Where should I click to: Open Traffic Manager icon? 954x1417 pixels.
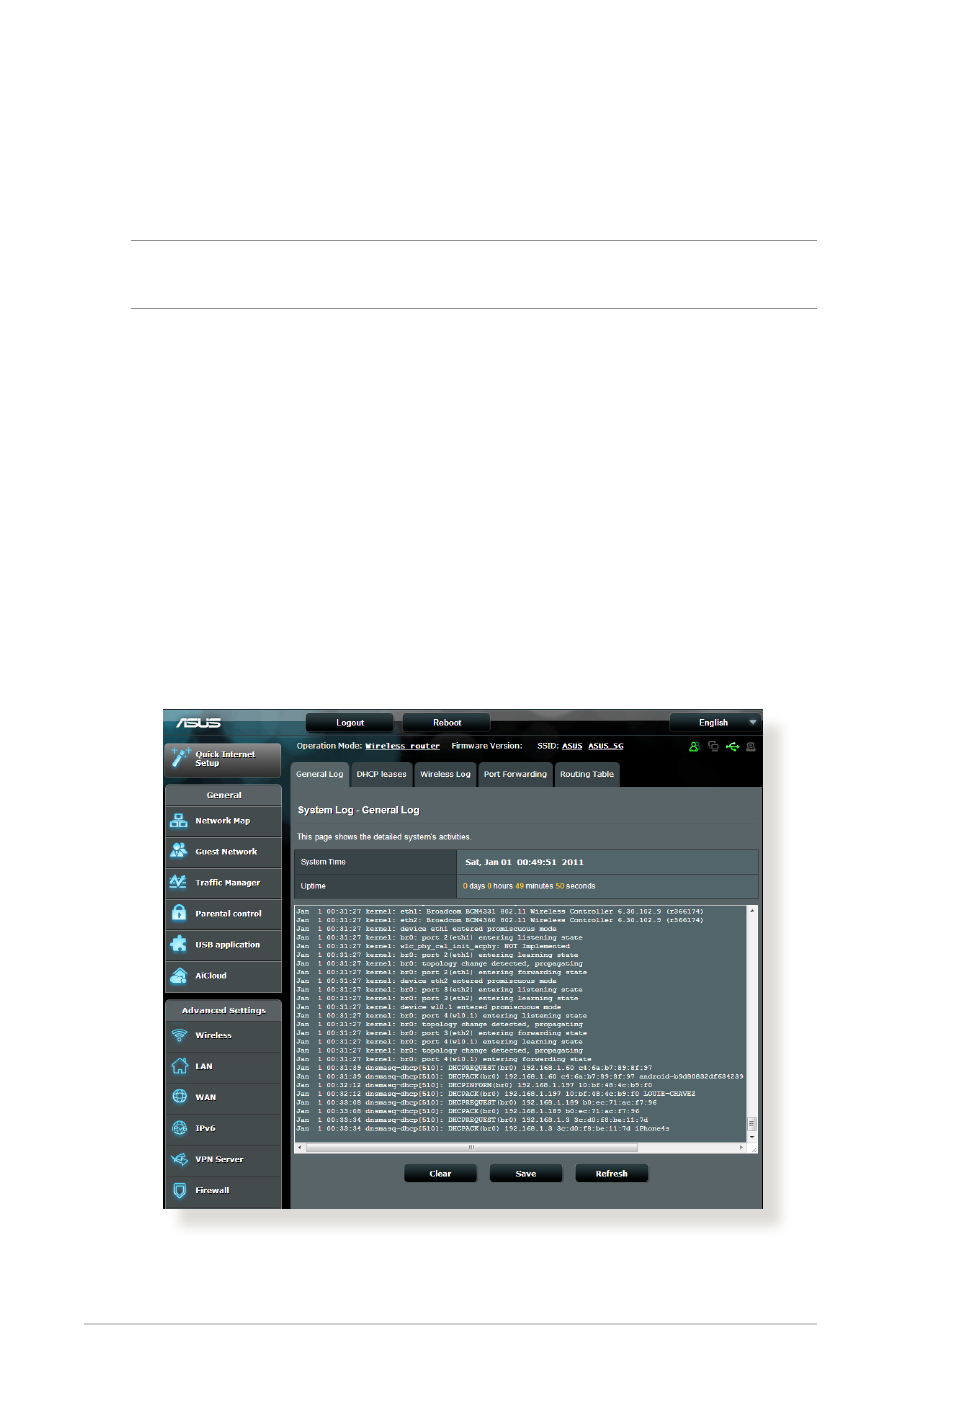pos(179,882)
